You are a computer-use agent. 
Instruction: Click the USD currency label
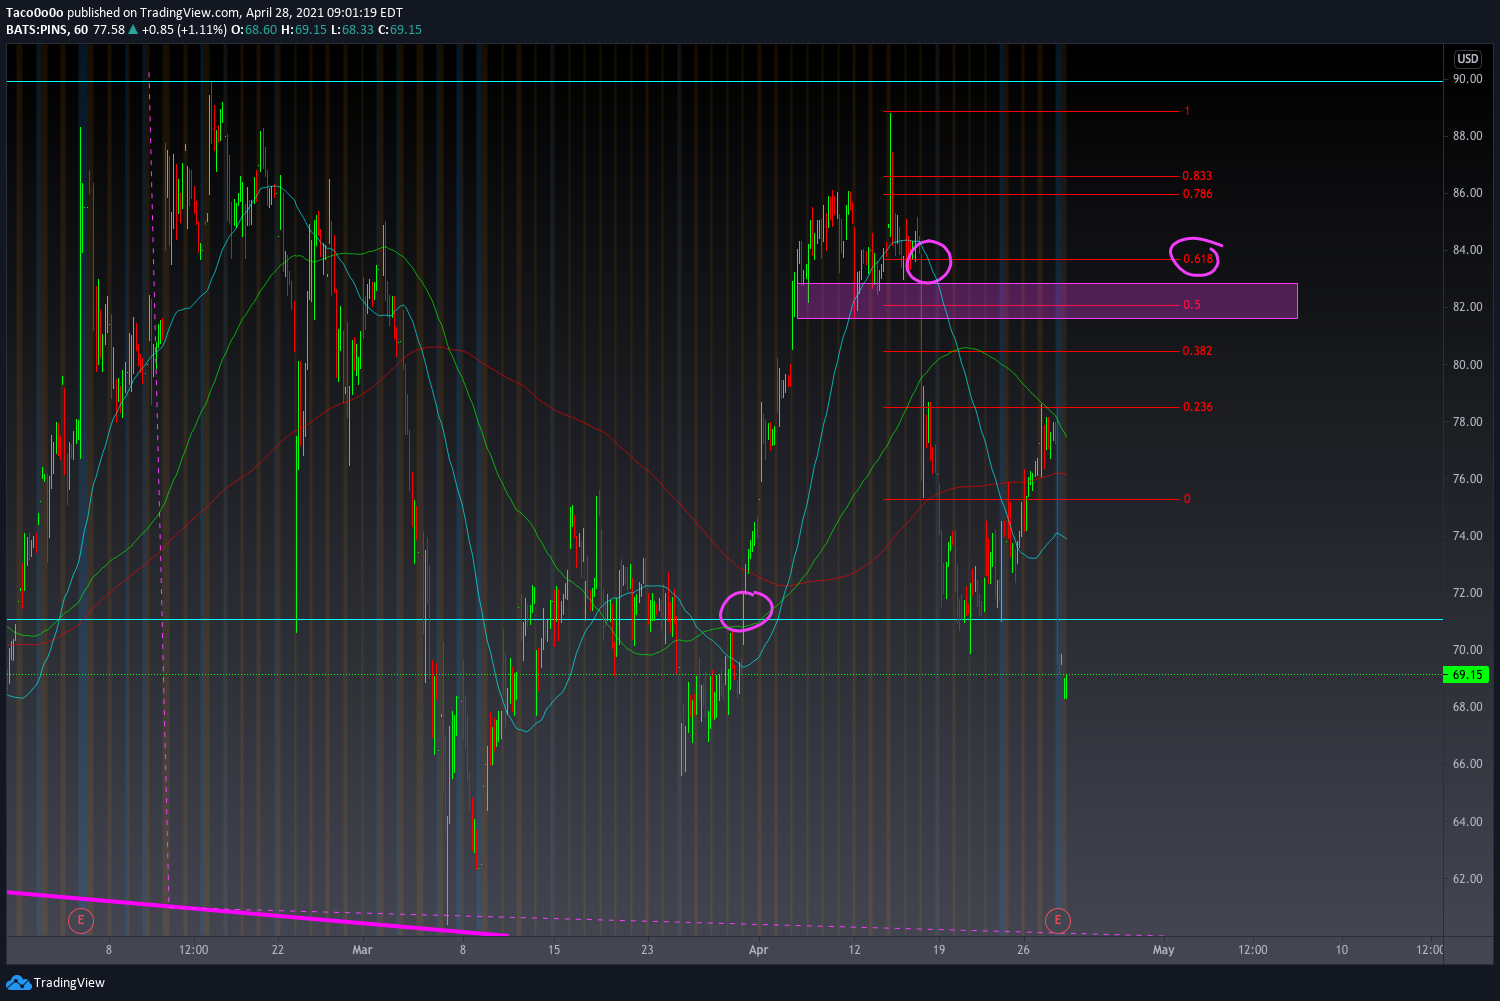1467,59
